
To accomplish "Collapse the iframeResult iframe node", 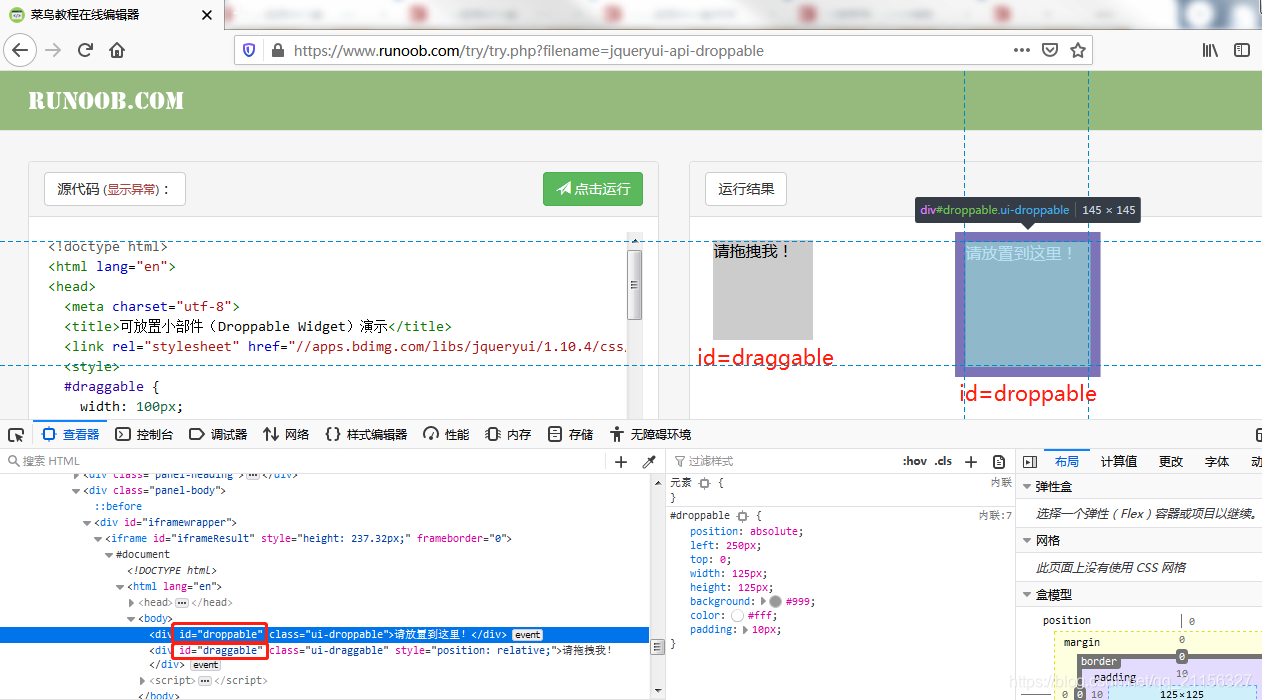I will 97,539.
